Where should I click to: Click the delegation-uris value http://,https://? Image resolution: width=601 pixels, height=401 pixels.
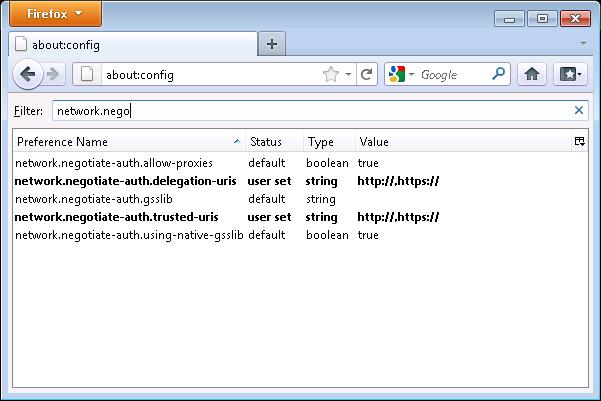398,181
